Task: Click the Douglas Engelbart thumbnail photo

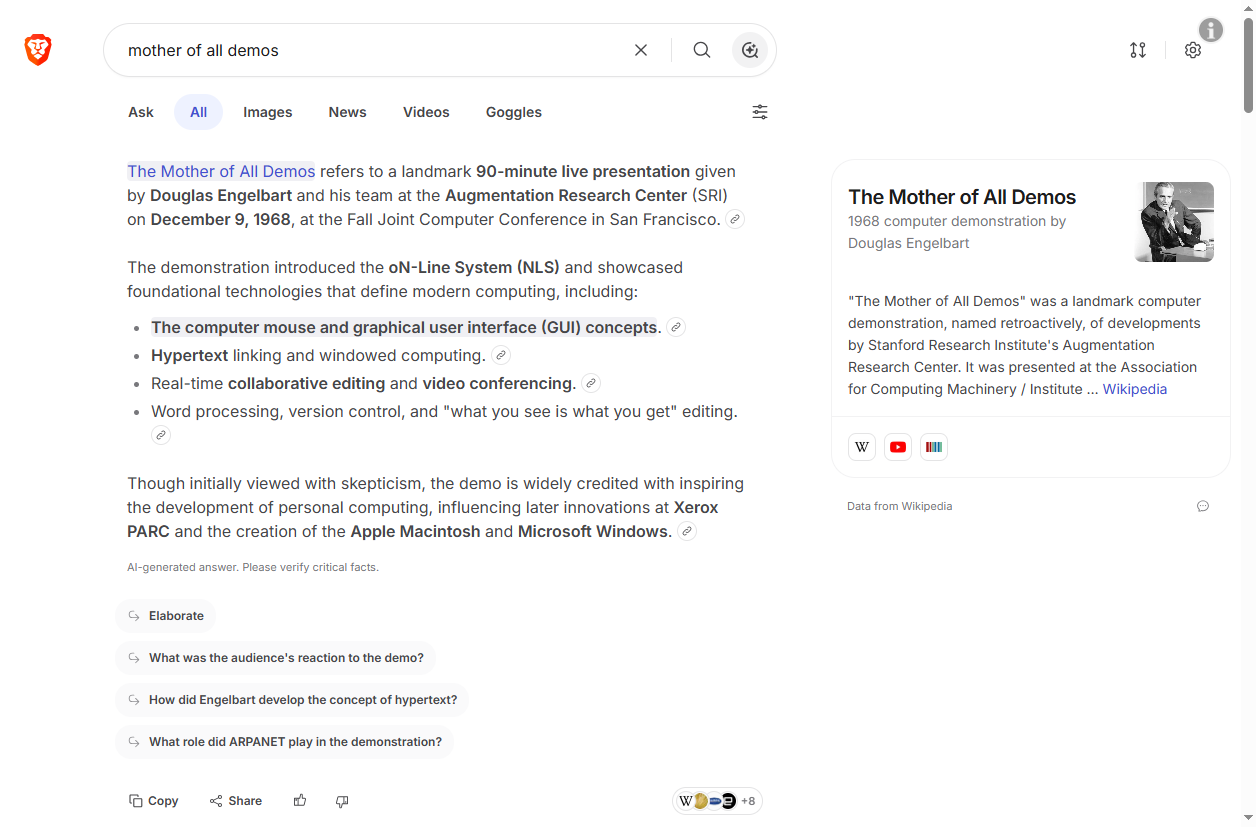Action: [1174, 222]
